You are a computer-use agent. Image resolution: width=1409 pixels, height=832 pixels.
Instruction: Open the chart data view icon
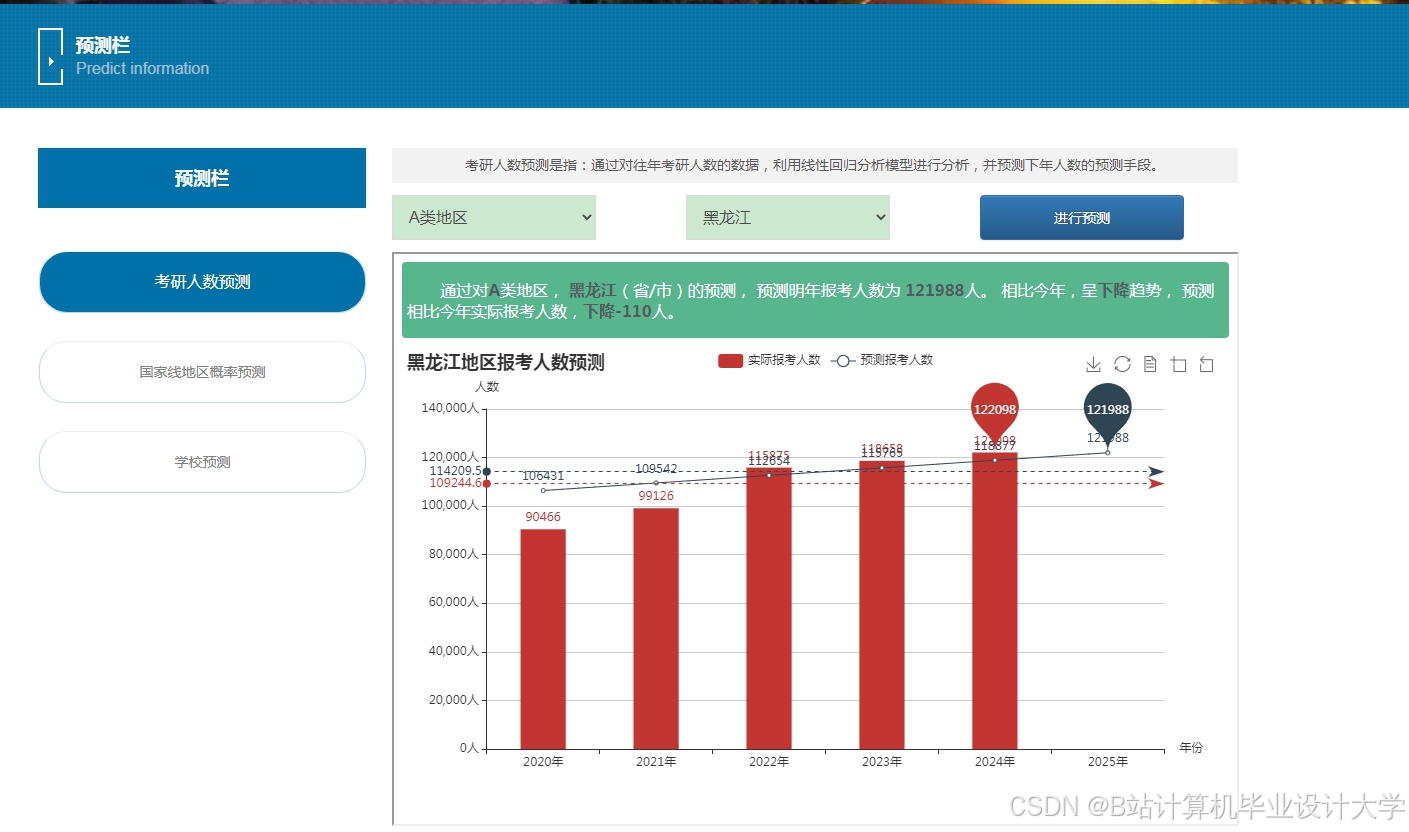pyautogui.click(x=1149, y=363)
